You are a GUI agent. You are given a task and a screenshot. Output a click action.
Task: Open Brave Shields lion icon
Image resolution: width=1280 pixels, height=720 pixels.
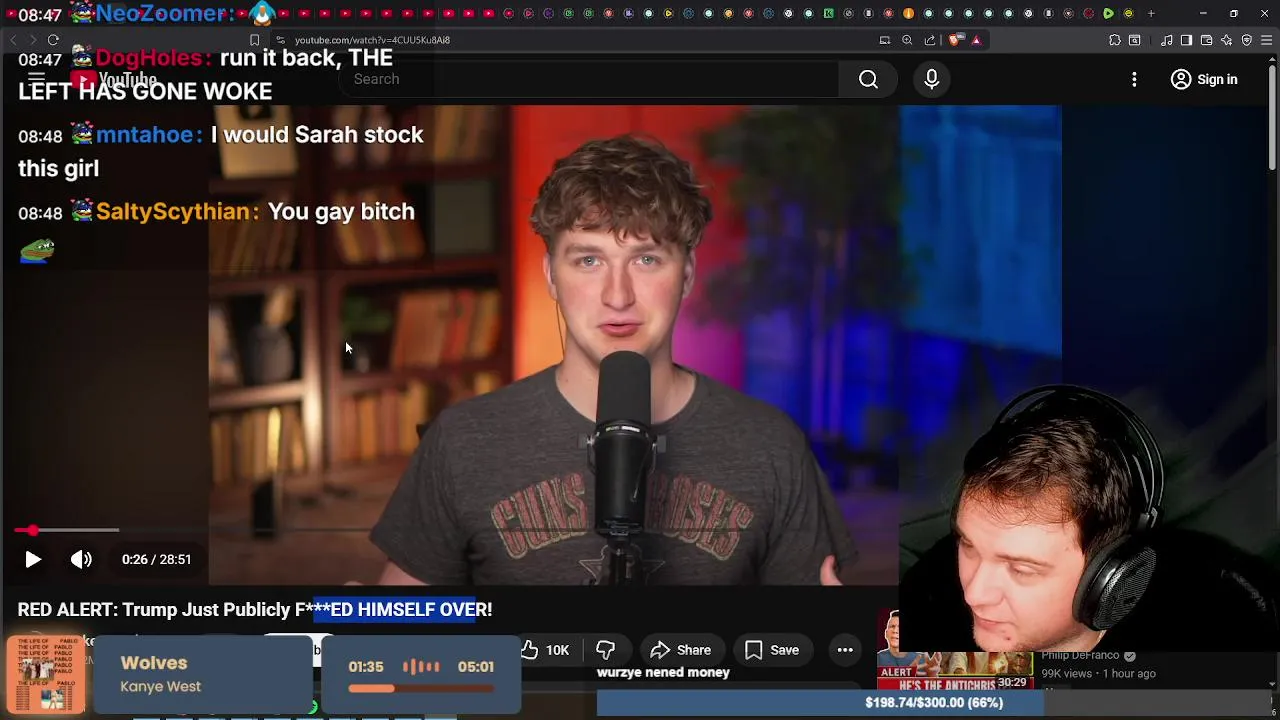click(955, 40)
